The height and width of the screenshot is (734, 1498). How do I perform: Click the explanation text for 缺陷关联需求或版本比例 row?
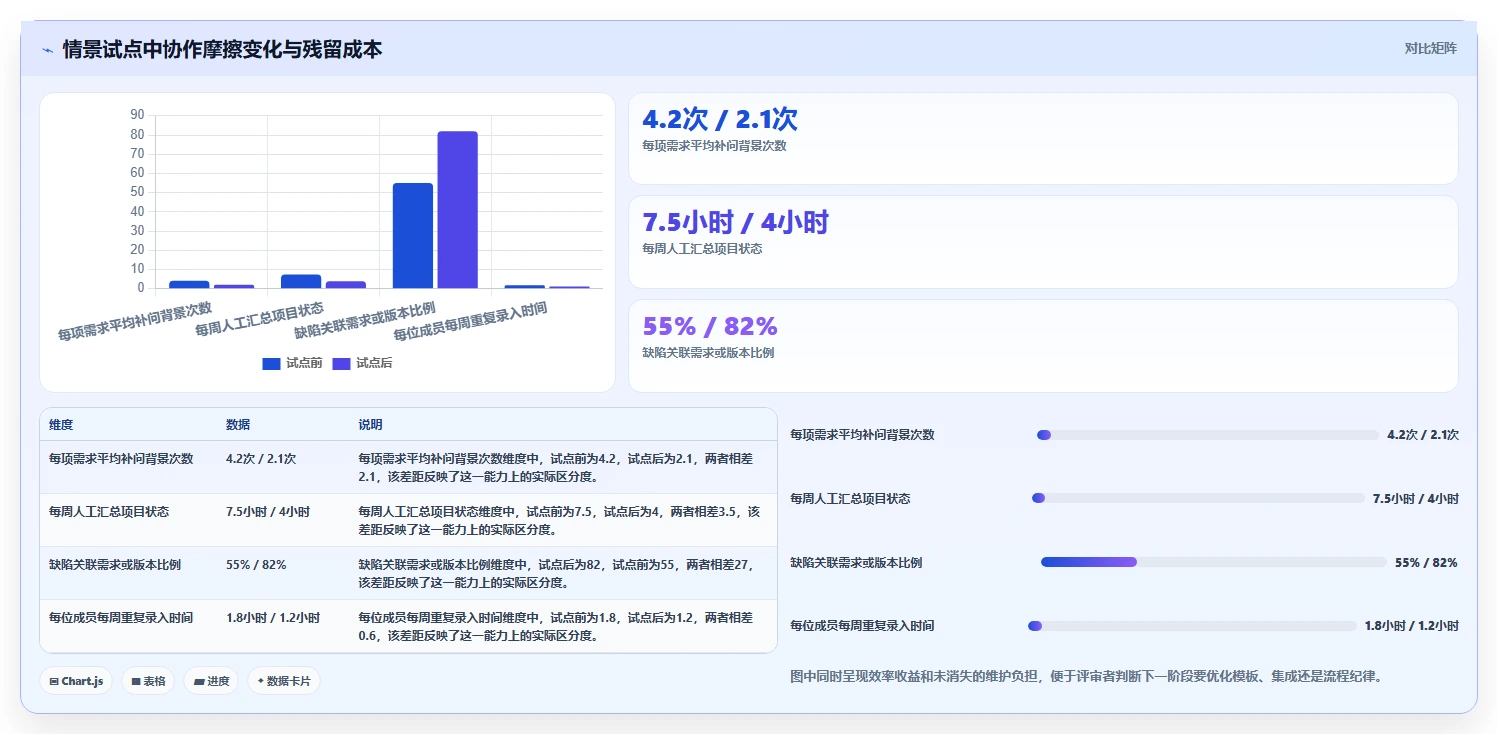(555, 573)
